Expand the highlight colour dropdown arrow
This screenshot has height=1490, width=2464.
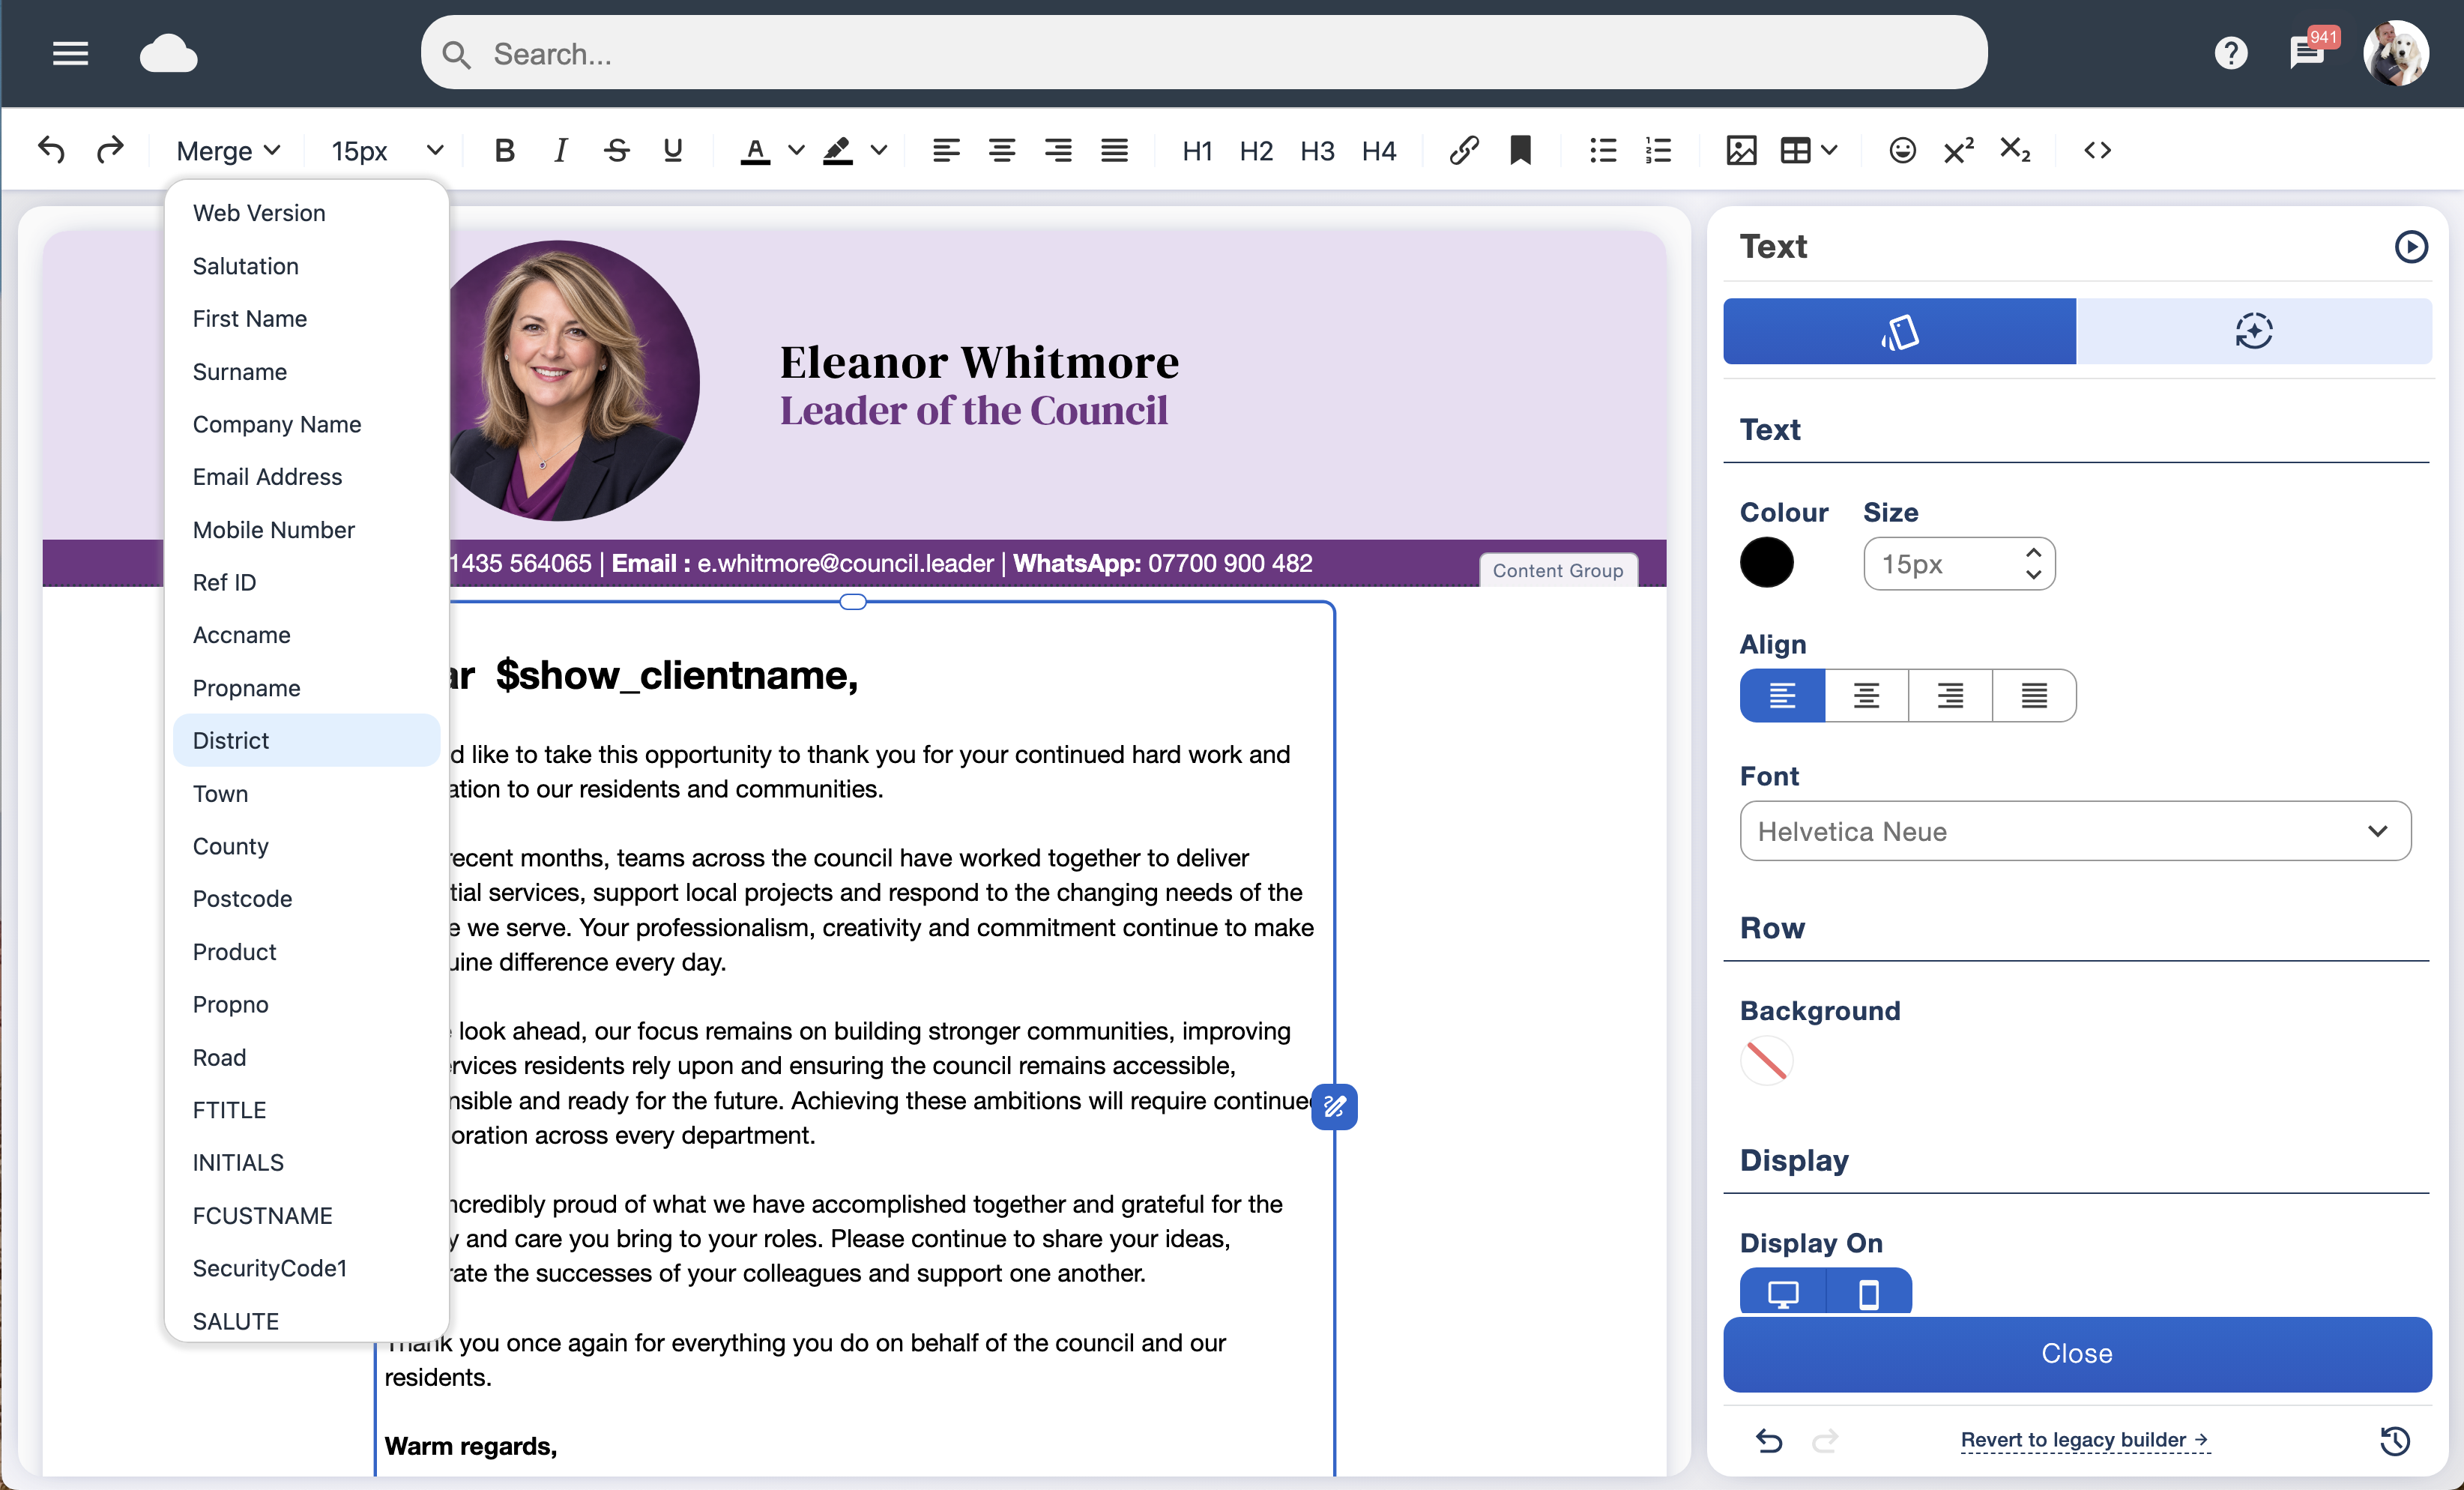(x=879, y=150)
